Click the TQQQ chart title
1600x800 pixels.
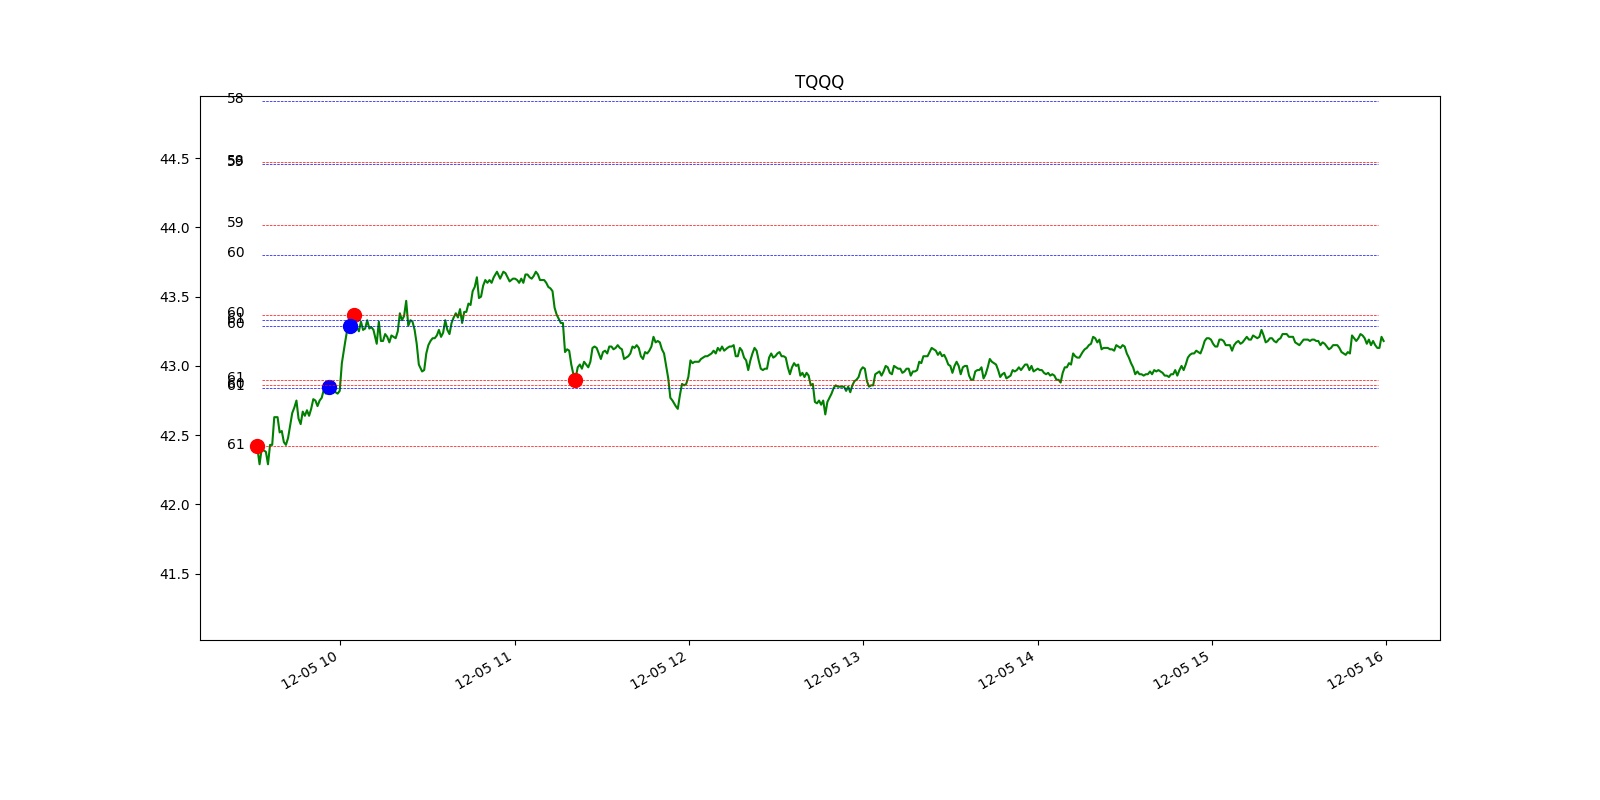[x=819, y=82]
